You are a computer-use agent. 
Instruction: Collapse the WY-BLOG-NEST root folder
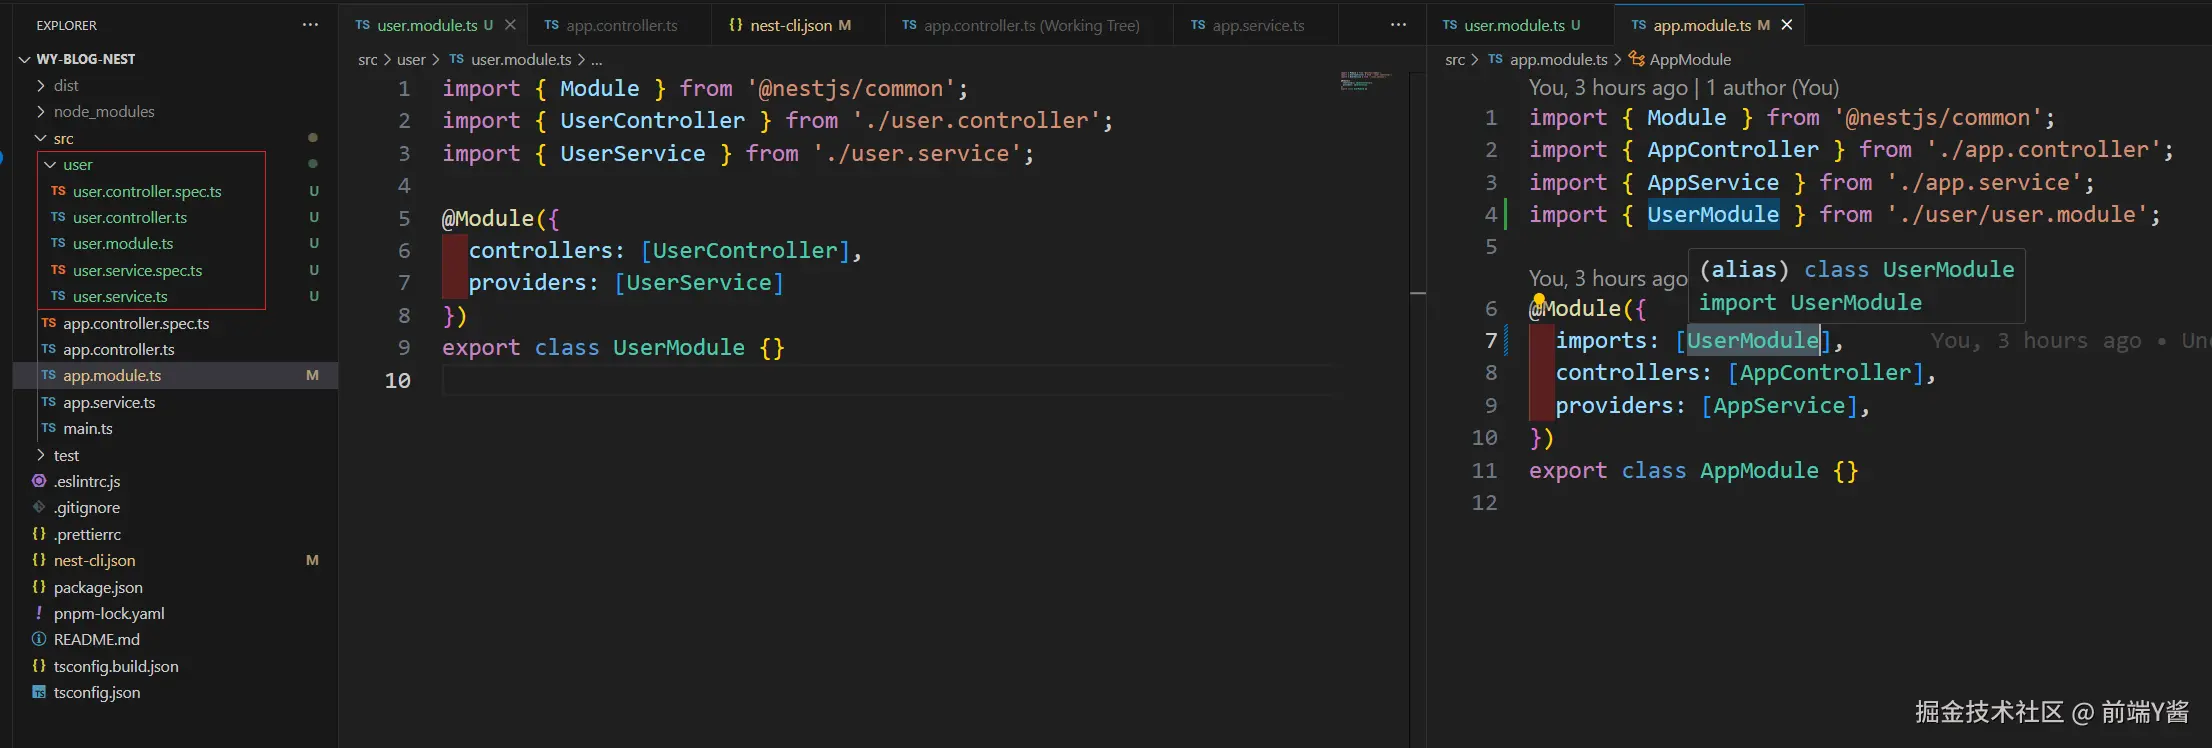click(x=25, y=59)
